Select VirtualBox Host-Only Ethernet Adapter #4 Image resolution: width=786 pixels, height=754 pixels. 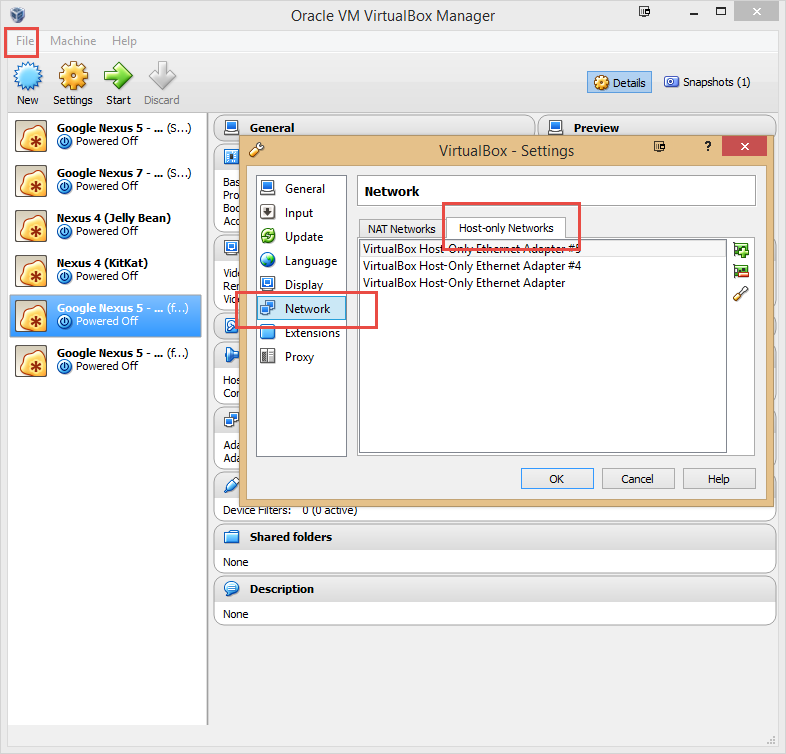pyautogui.click(x=542, y=266)
